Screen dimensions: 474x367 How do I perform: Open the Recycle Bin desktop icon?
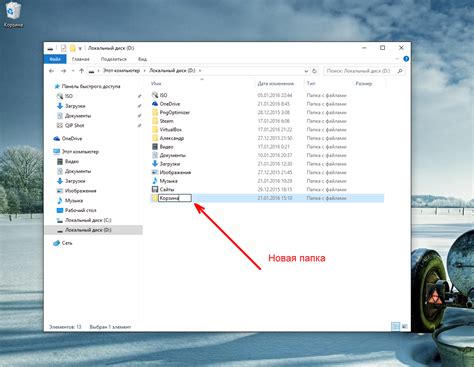(x=13, y=14)
